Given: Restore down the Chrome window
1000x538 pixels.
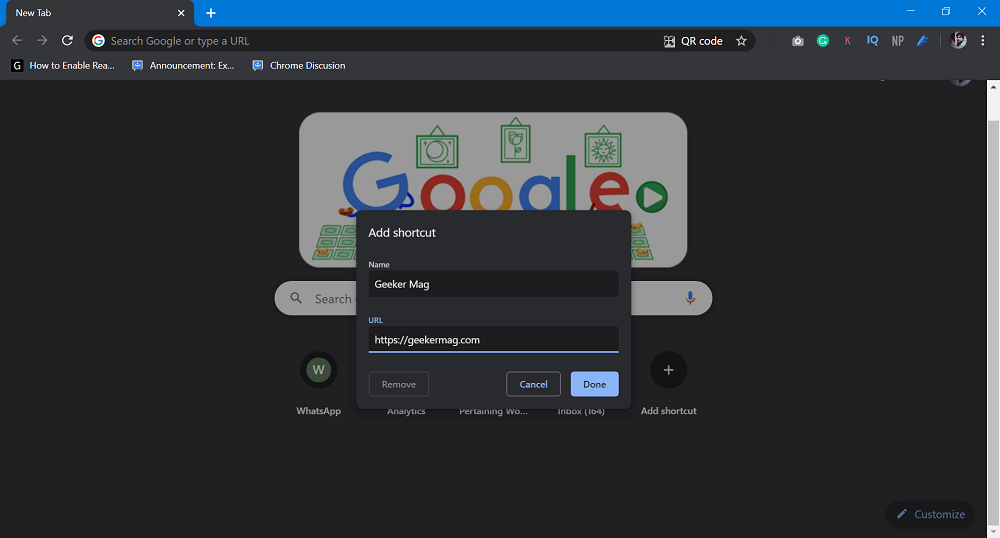Looking at the screenshot, I should click(946, 11).
